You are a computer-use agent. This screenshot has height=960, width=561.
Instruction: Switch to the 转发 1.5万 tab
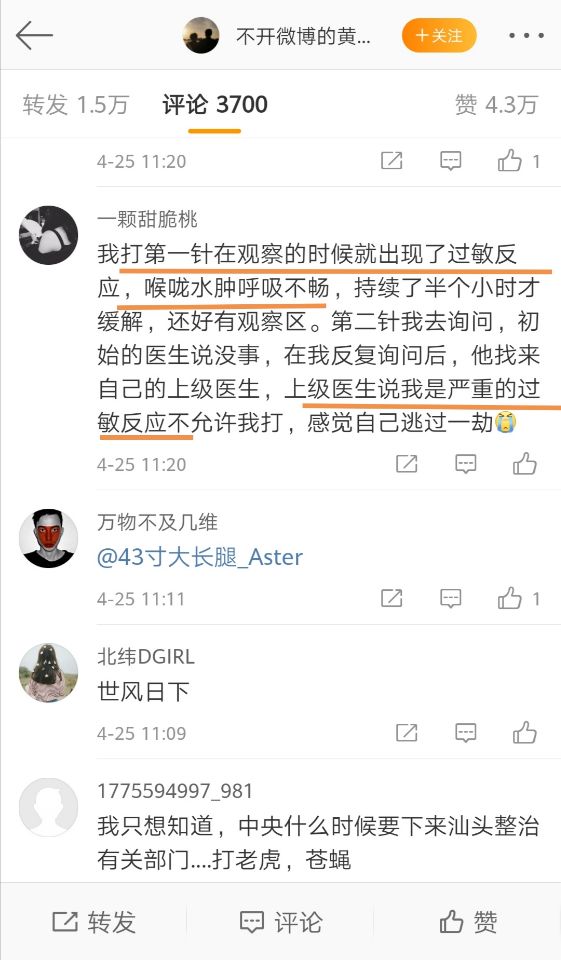tap(75, 105)
